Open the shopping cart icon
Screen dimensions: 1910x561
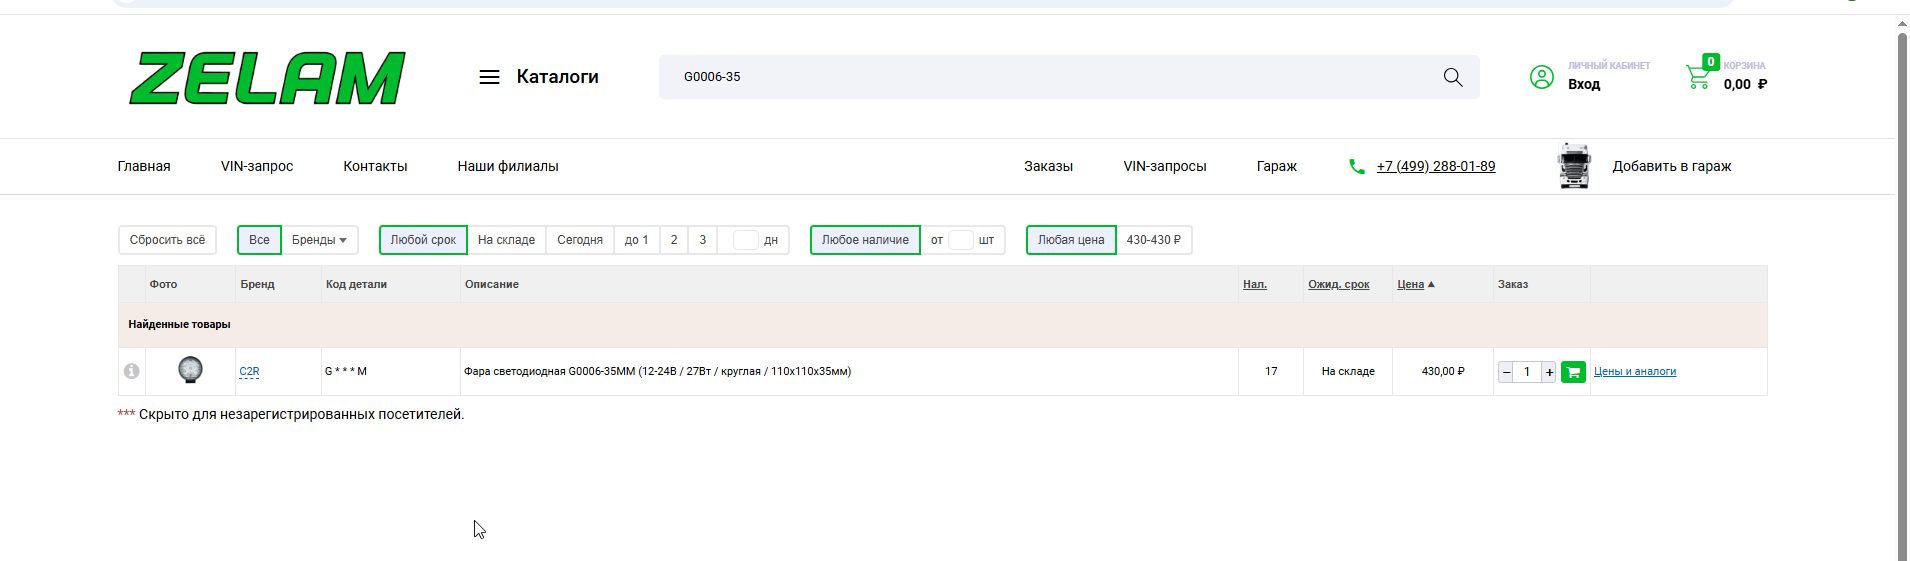point(1698,77)
